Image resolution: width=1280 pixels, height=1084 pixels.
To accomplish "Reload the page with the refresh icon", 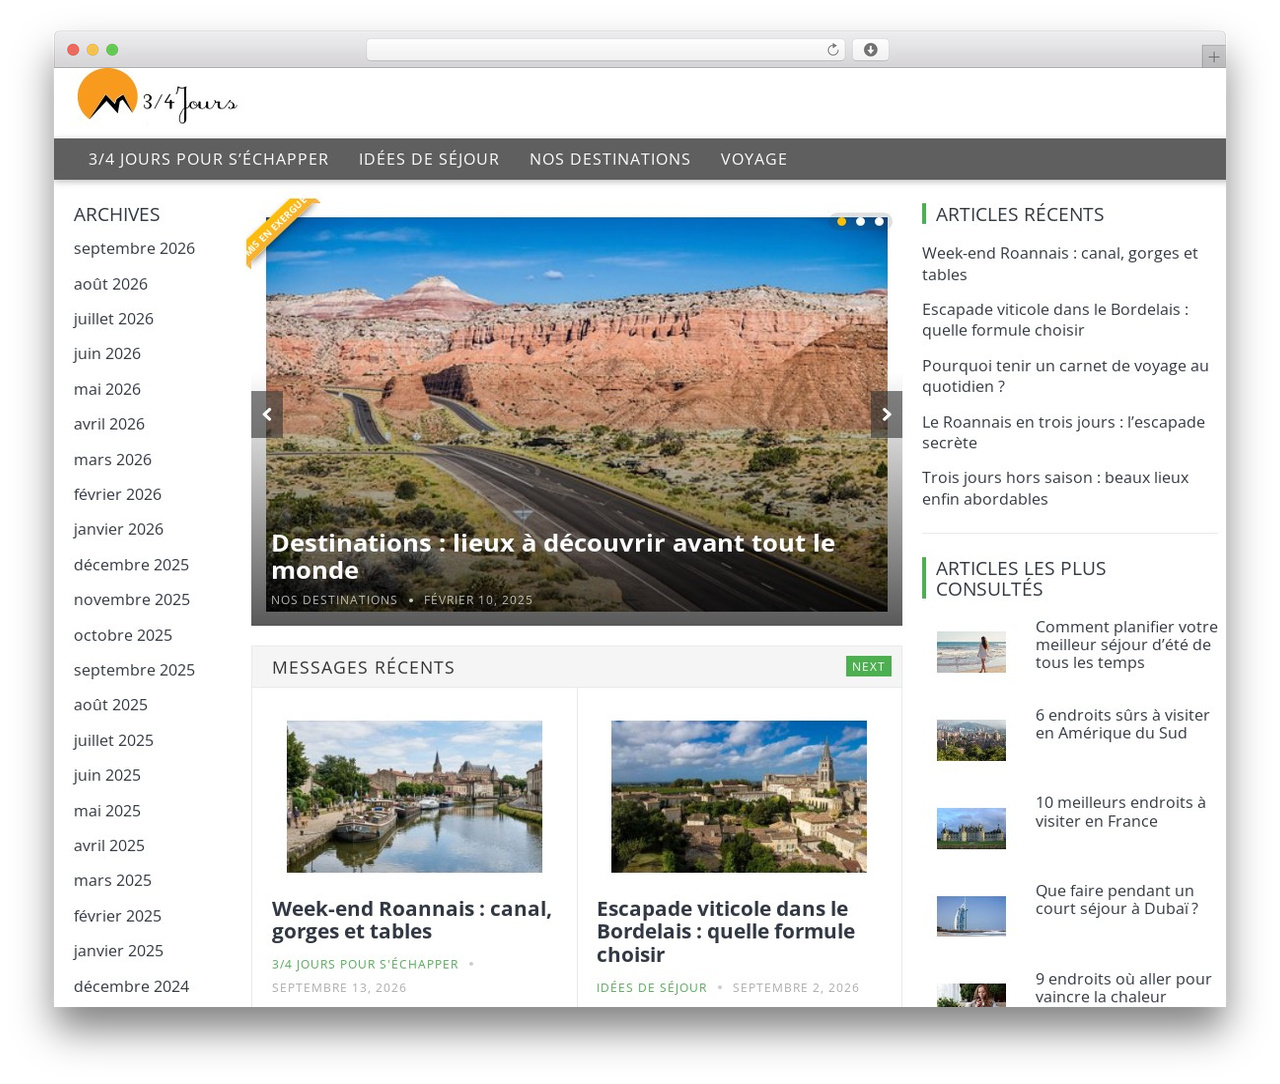I will [x=833, y=50].
